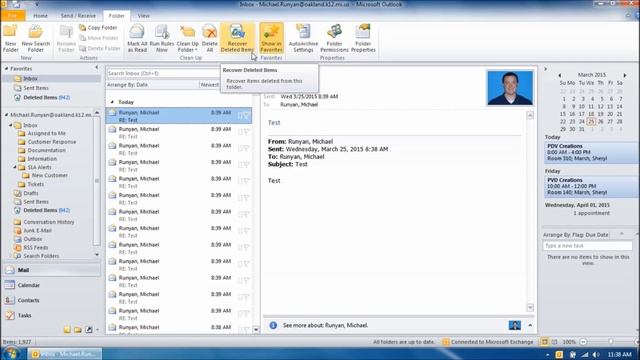
Task: Click Arrange By: Flag: Due Date header
Action: 576,235
